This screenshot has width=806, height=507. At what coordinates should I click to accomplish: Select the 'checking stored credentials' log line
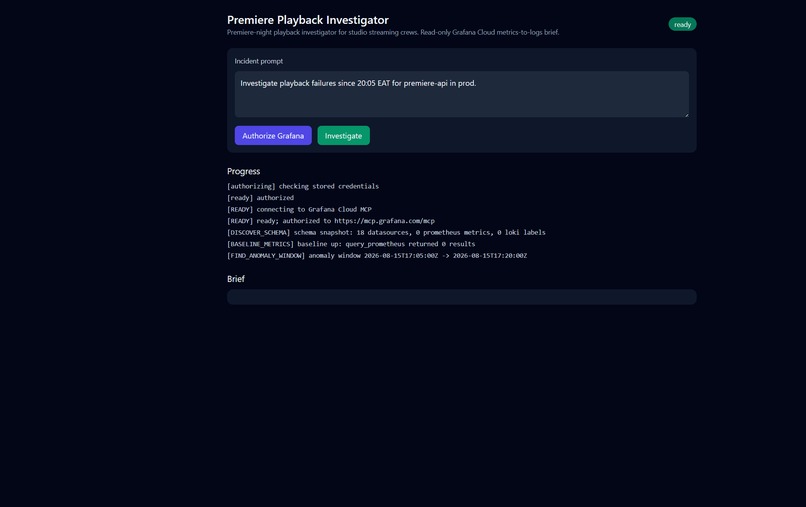coord(303,186)
